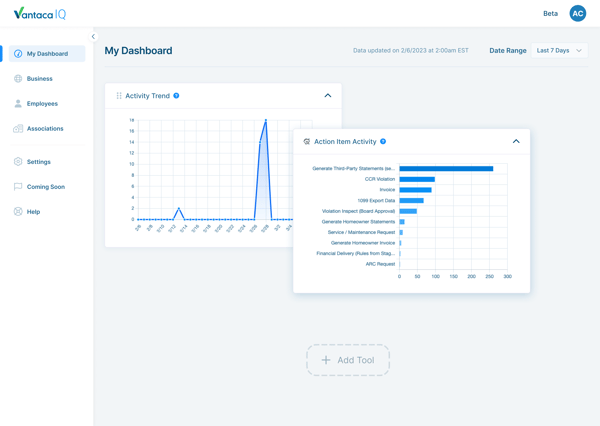Open the Help page
The image size is (600, 426).
coord(33,212)
